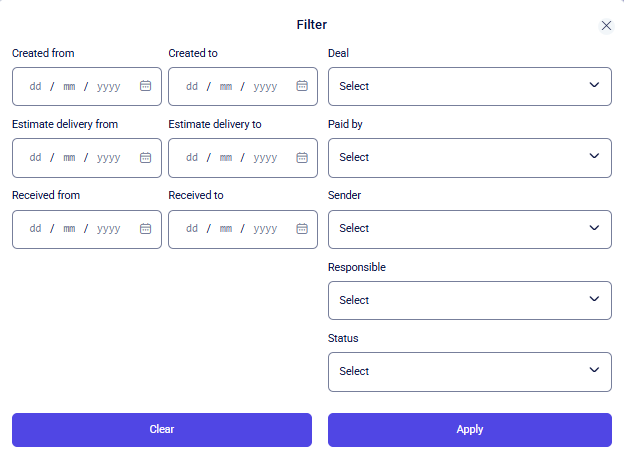The height and width of the screenshot is (458, 624).
Task: Close the Filter dialog
Action: click(x=606, y=26)
